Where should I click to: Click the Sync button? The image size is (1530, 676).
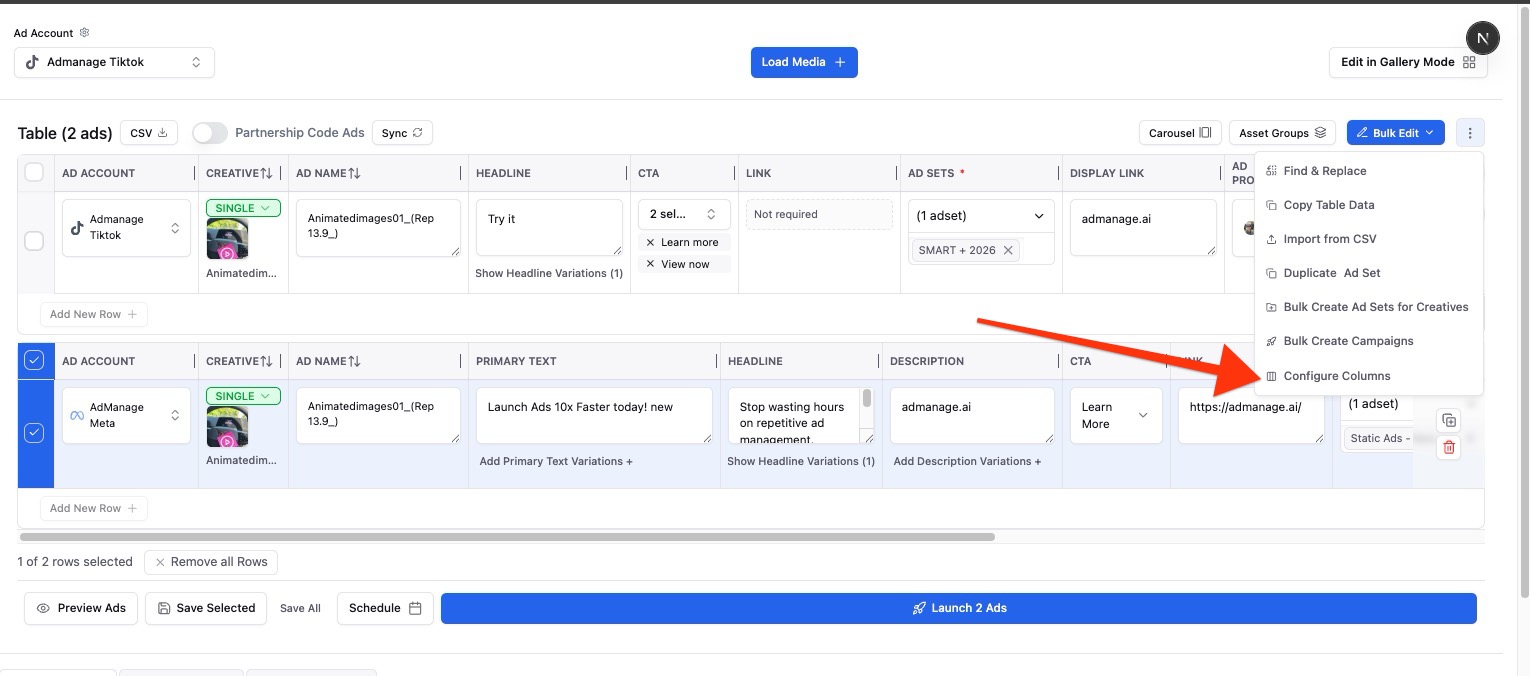tap(402, 133)
